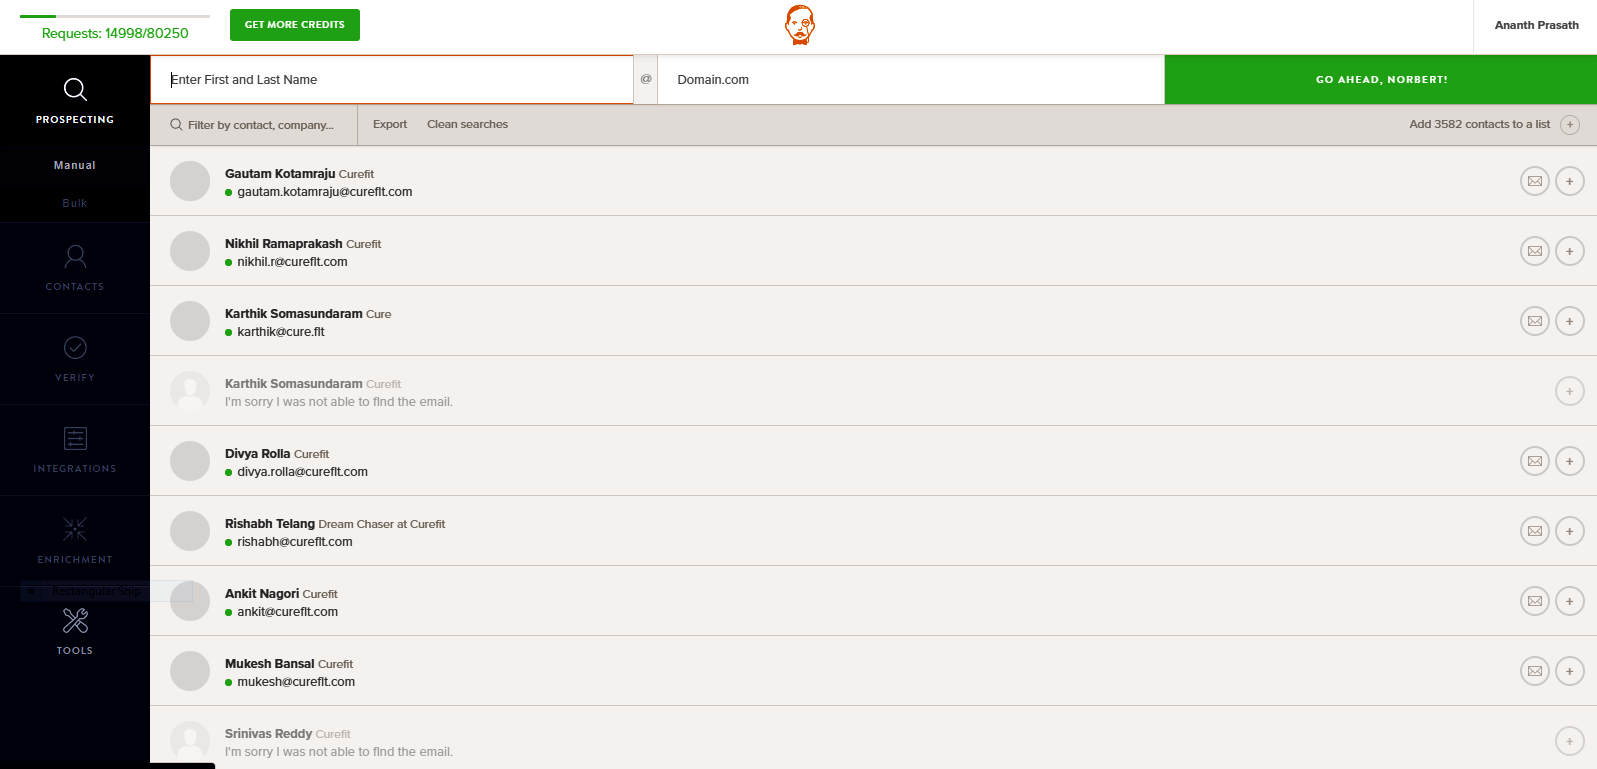Click envelope icon for Rishabh Telang
1597x769 pixels.
1535,531
